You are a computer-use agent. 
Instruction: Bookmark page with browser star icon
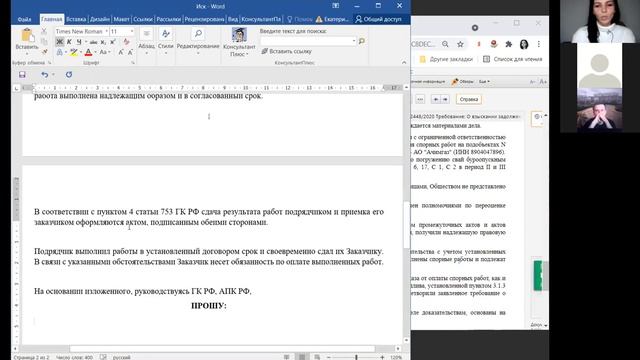point(460,44)
